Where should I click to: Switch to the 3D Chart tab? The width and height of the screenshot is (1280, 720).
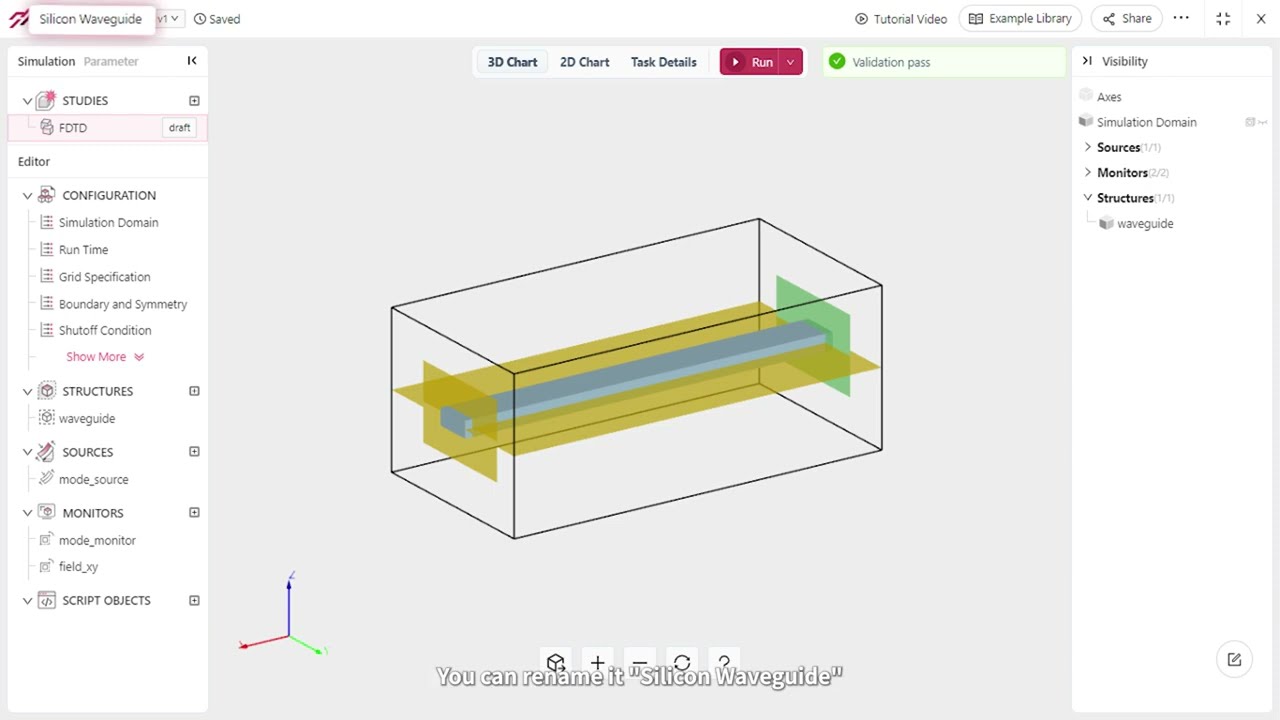512,62
